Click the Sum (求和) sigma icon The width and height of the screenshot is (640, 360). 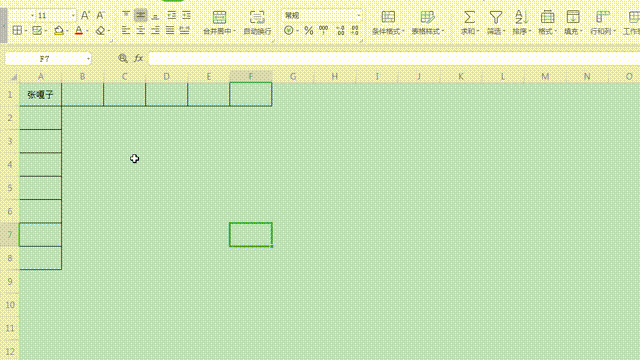point(469,17)
